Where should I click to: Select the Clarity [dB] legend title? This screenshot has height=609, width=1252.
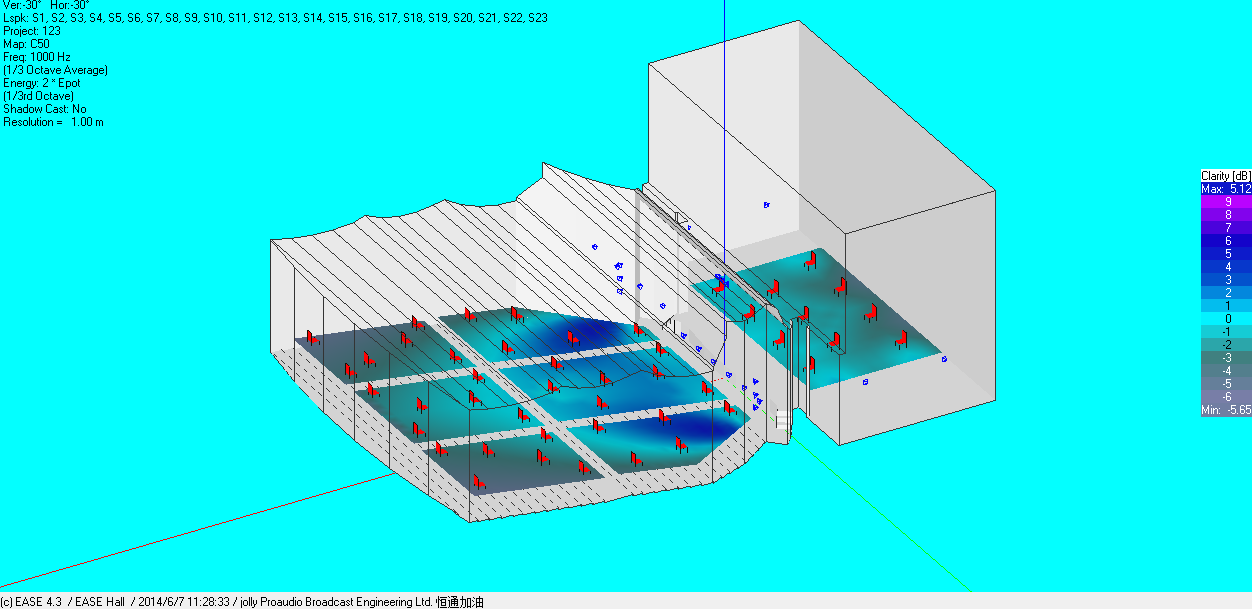click(1226, 176)
